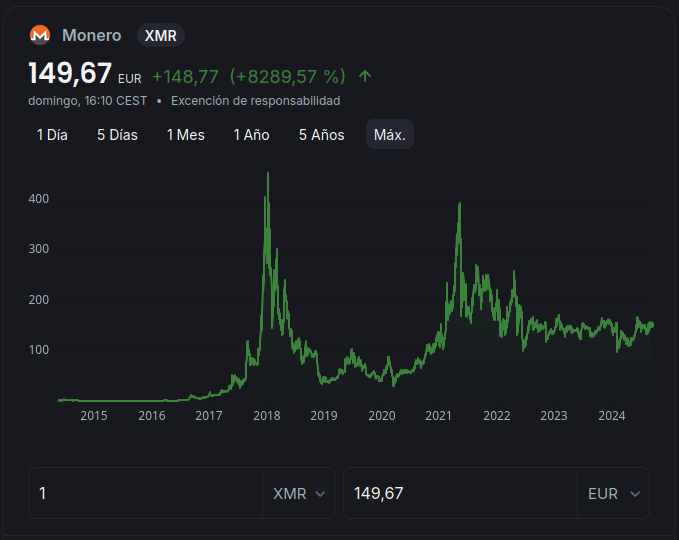This screenshot has width=679, height=540.
Task: Open the Excención de responsabilidad link
Action: (255, 101)
